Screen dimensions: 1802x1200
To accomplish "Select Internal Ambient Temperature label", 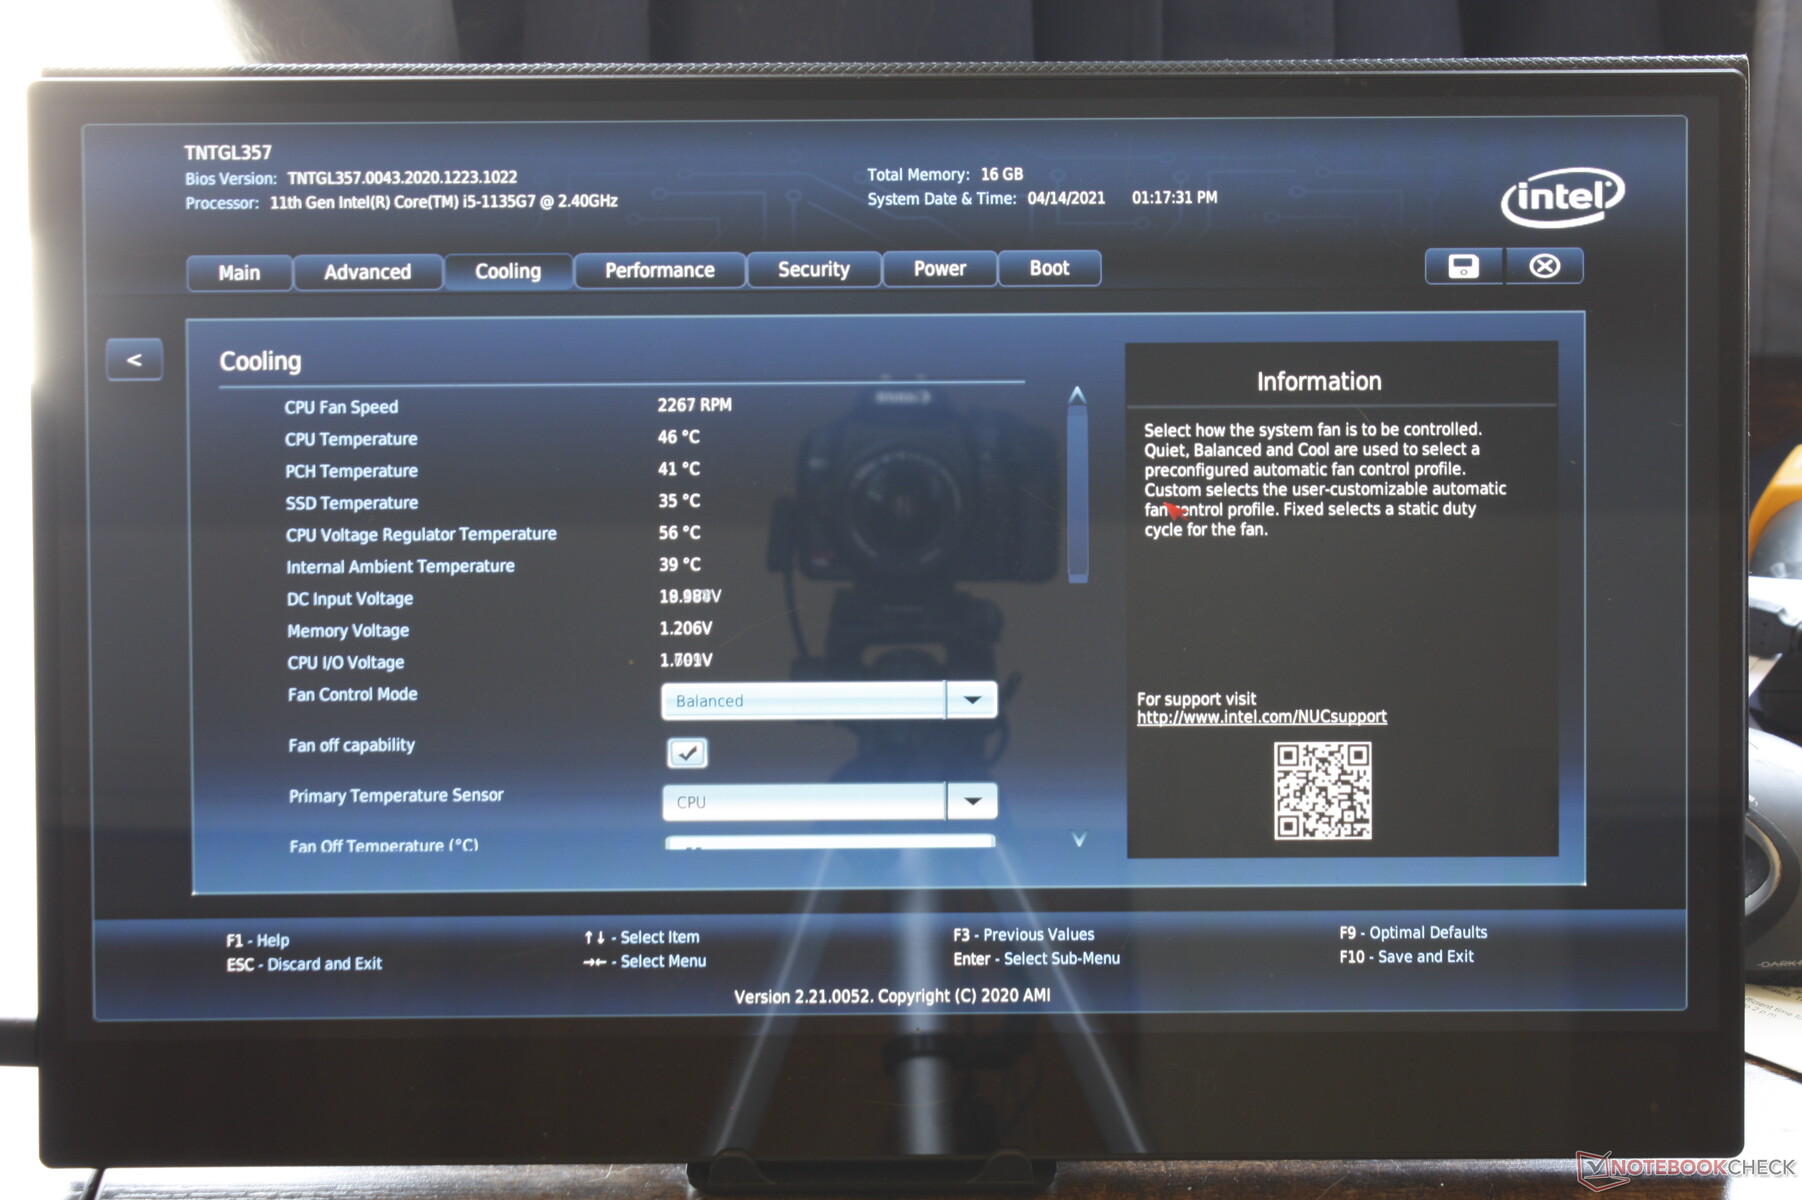I will 400,566.
